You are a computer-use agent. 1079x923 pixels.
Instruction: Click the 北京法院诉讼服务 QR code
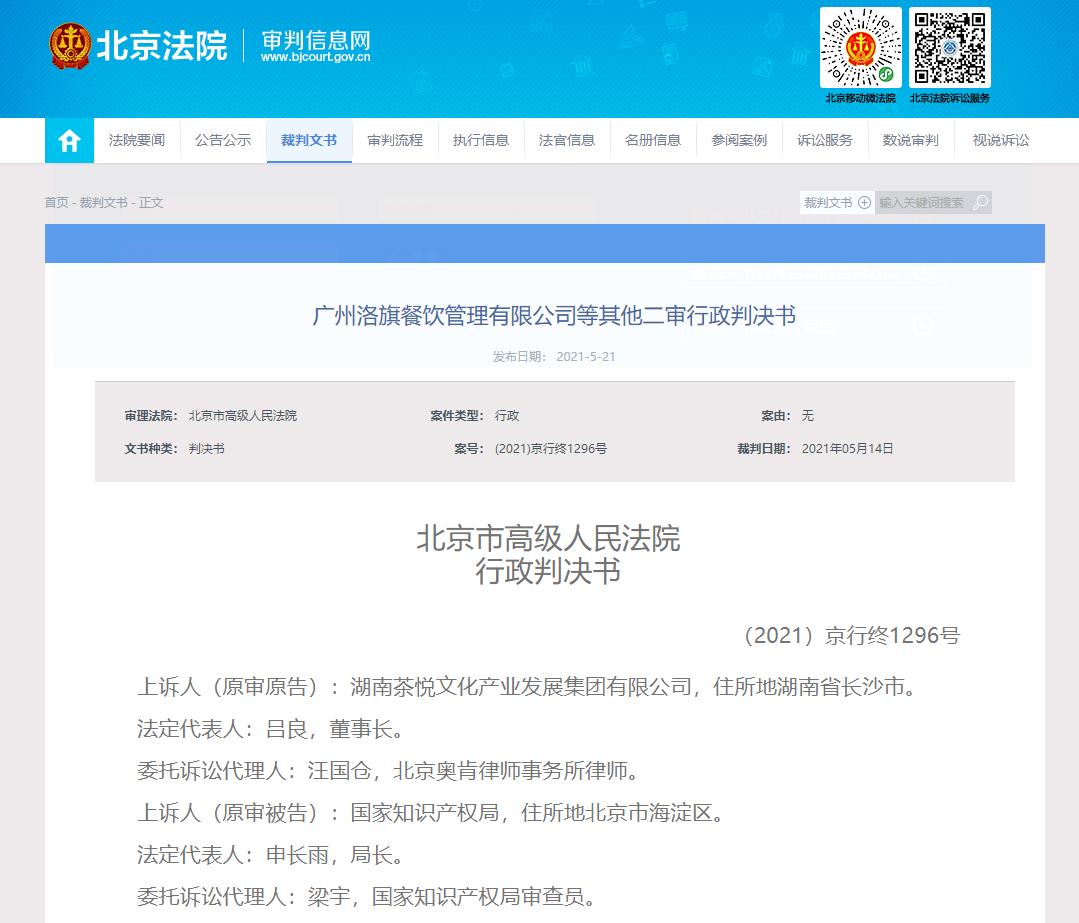950,47
